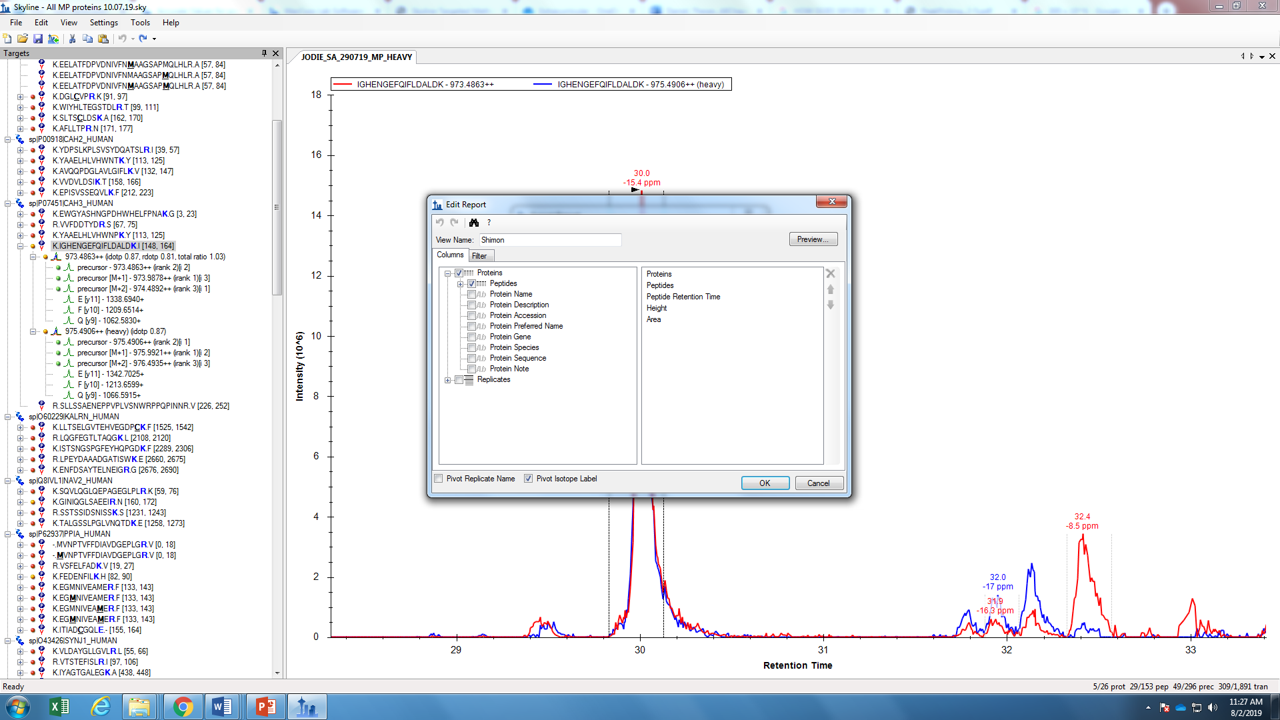Uncheck the Pivot Isotope Label checkbox
Screen dimensions: 1280x720
[x=528, y=479]
